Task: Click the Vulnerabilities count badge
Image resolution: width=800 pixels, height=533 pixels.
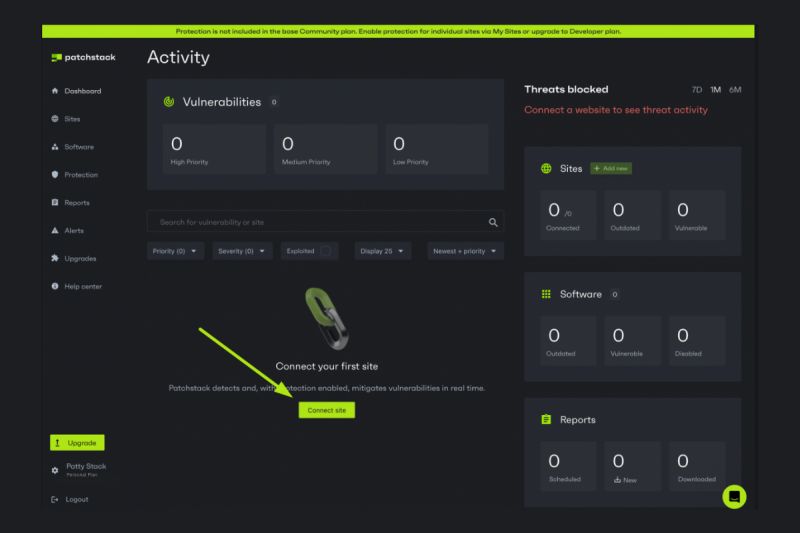Action: click(x=274, y=102)
